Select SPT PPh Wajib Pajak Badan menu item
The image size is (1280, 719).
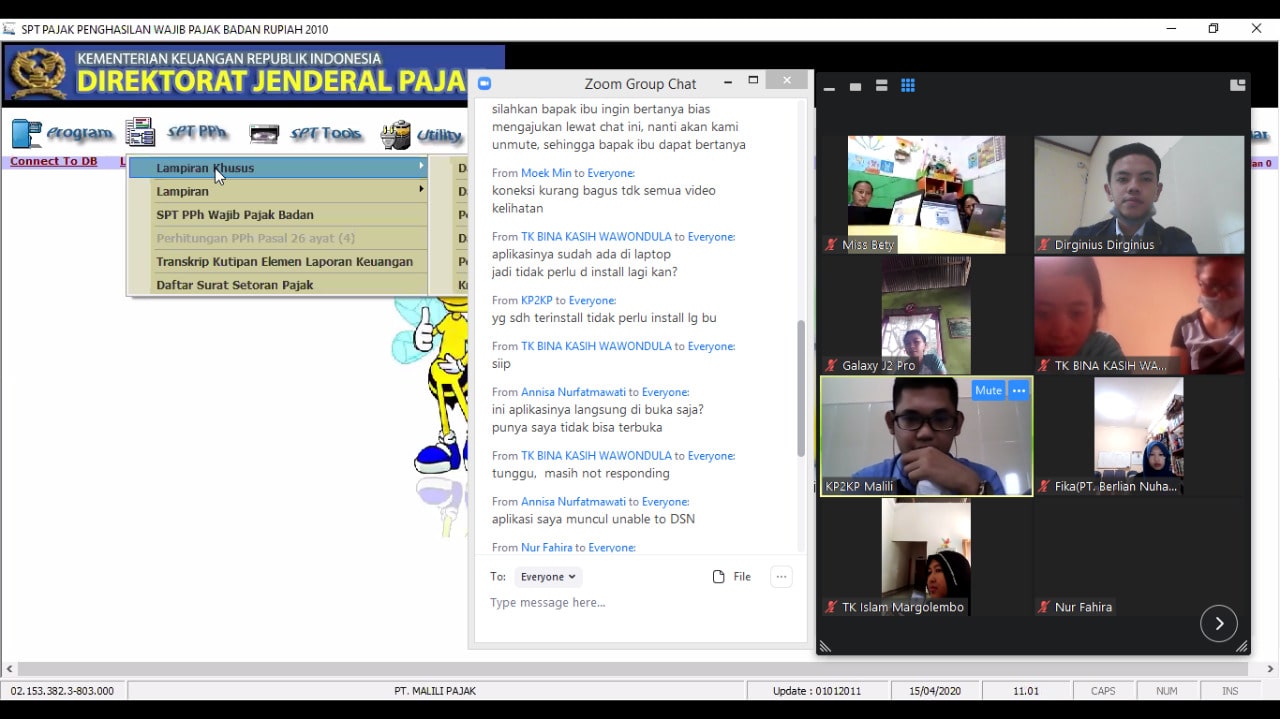(x=235, y=215)
